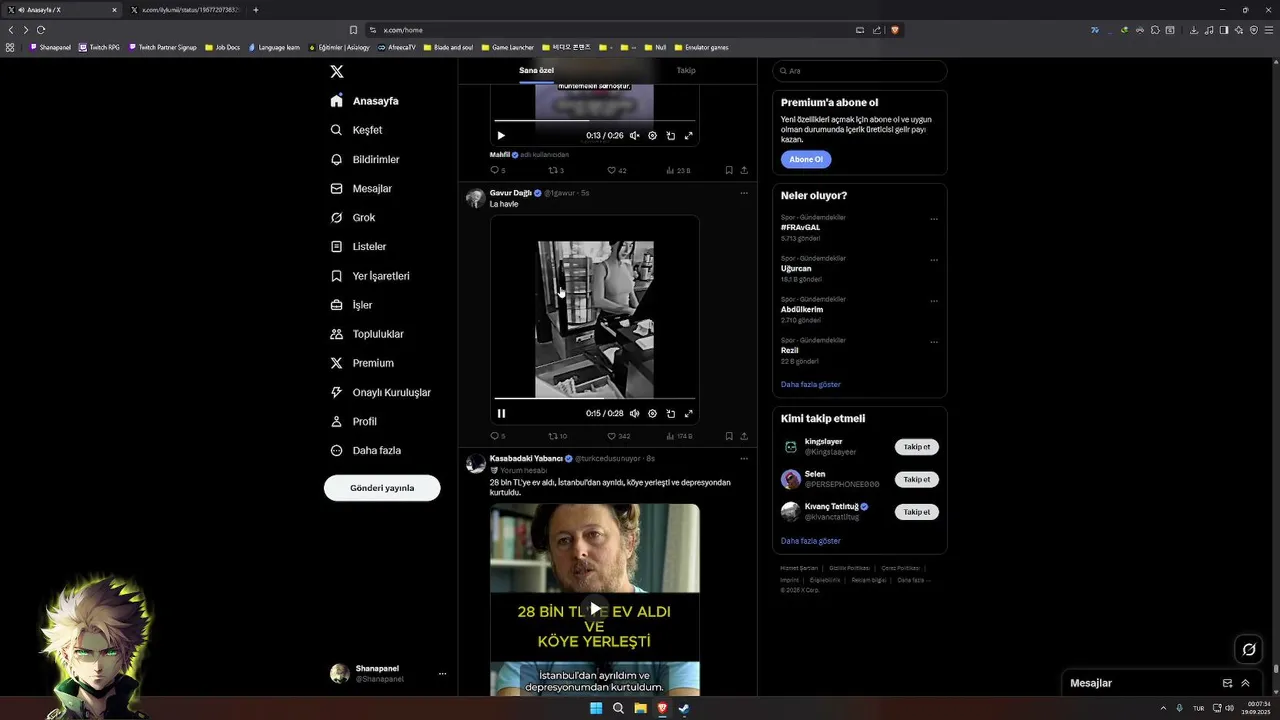This screenshot has height=720, width=1280.
Task: Open the Twitch RPG bookmark
Action: click(100, 47)
